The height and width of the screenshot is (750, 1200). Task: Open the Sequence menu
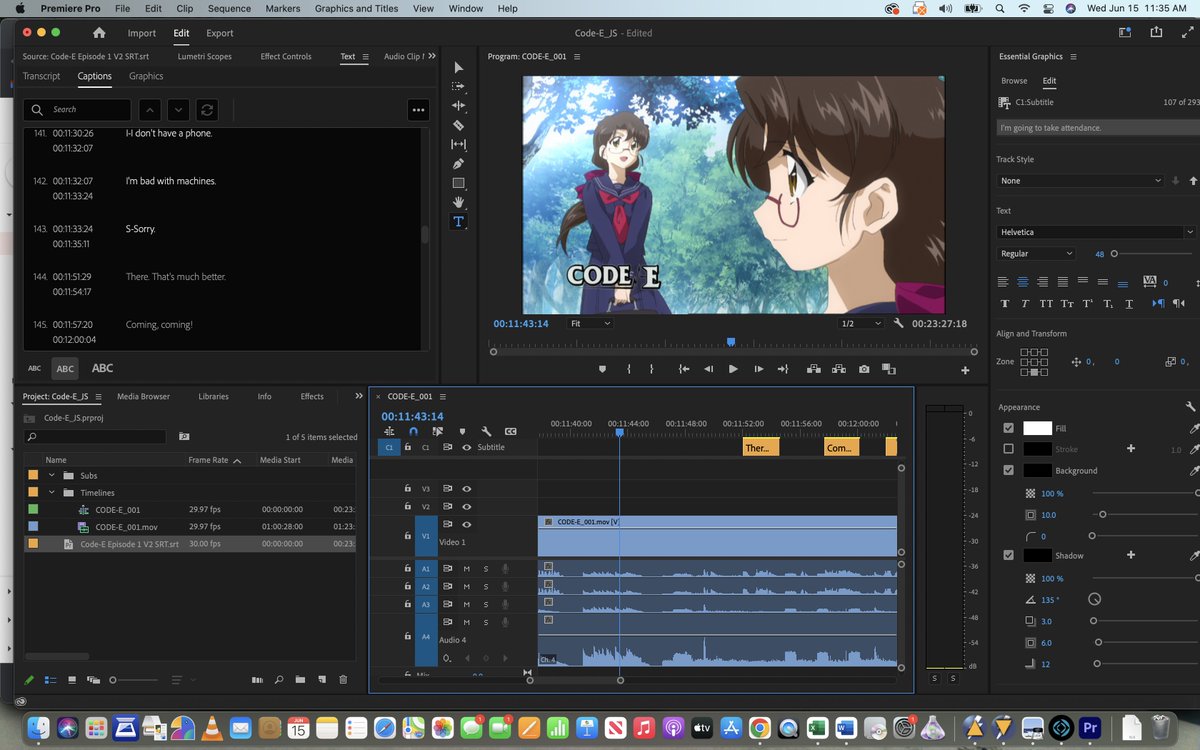pyautogui.click(x=229, y=8)
